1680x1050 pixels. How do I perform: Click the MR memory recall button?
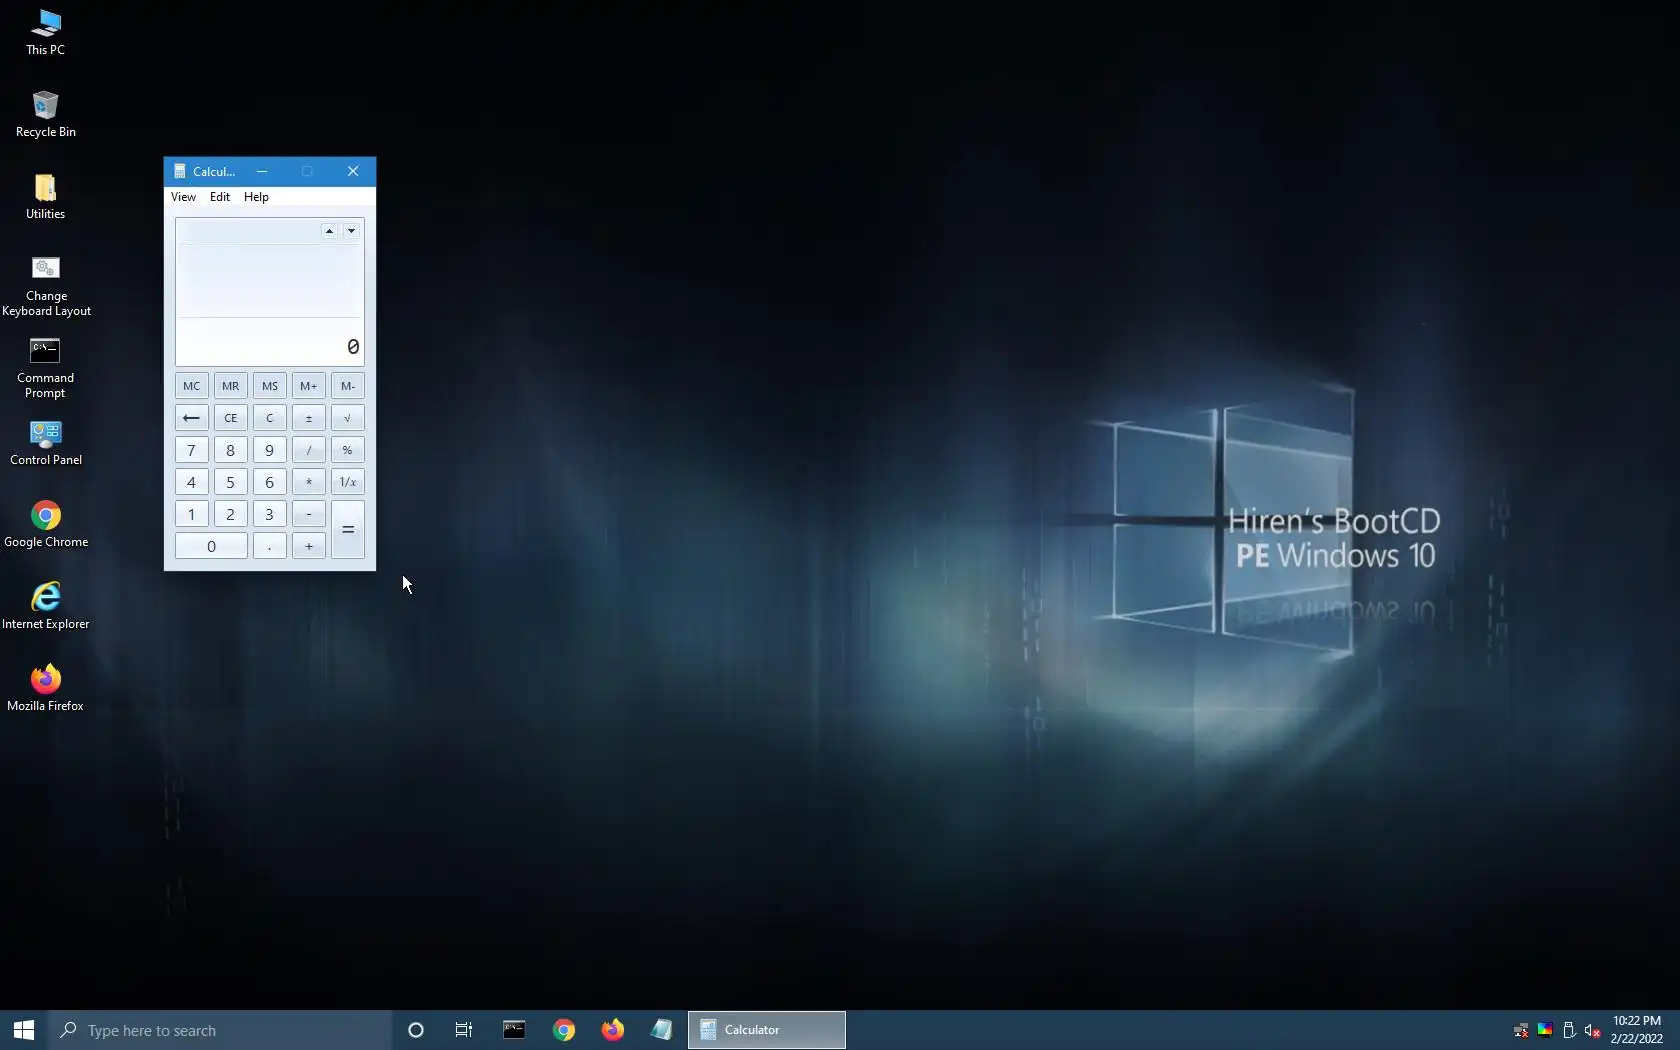[x=230, y=386]
